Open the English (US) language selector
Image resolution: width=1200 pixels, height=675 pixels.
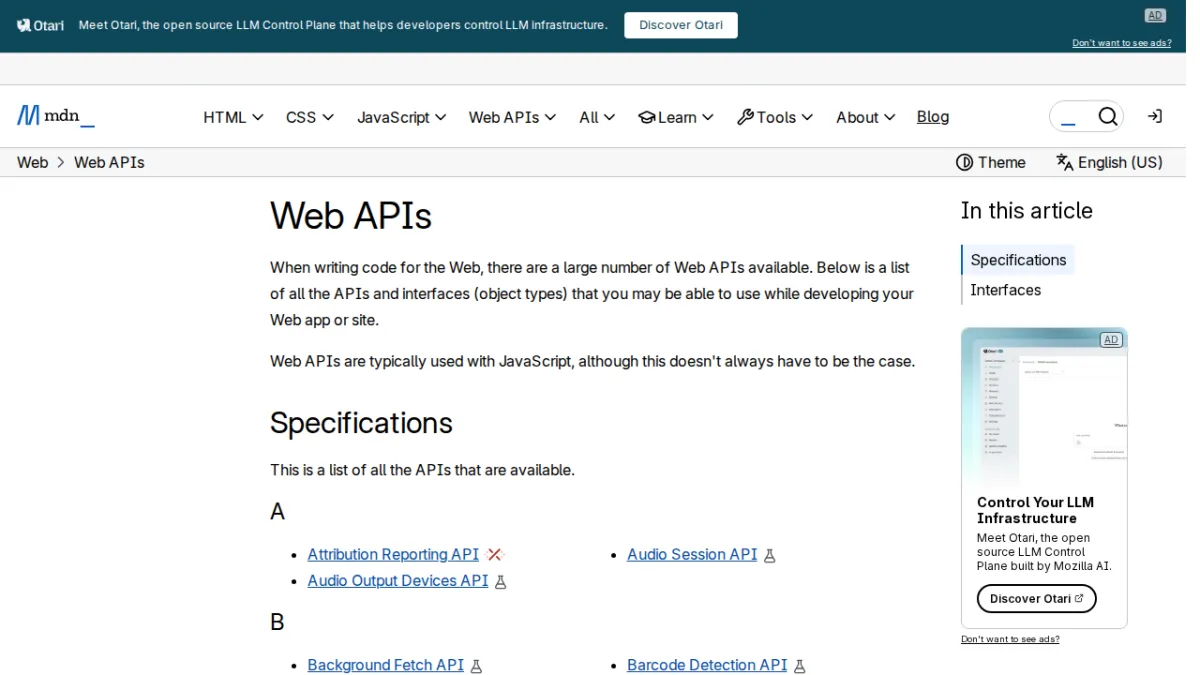[x=1110, y=162]
